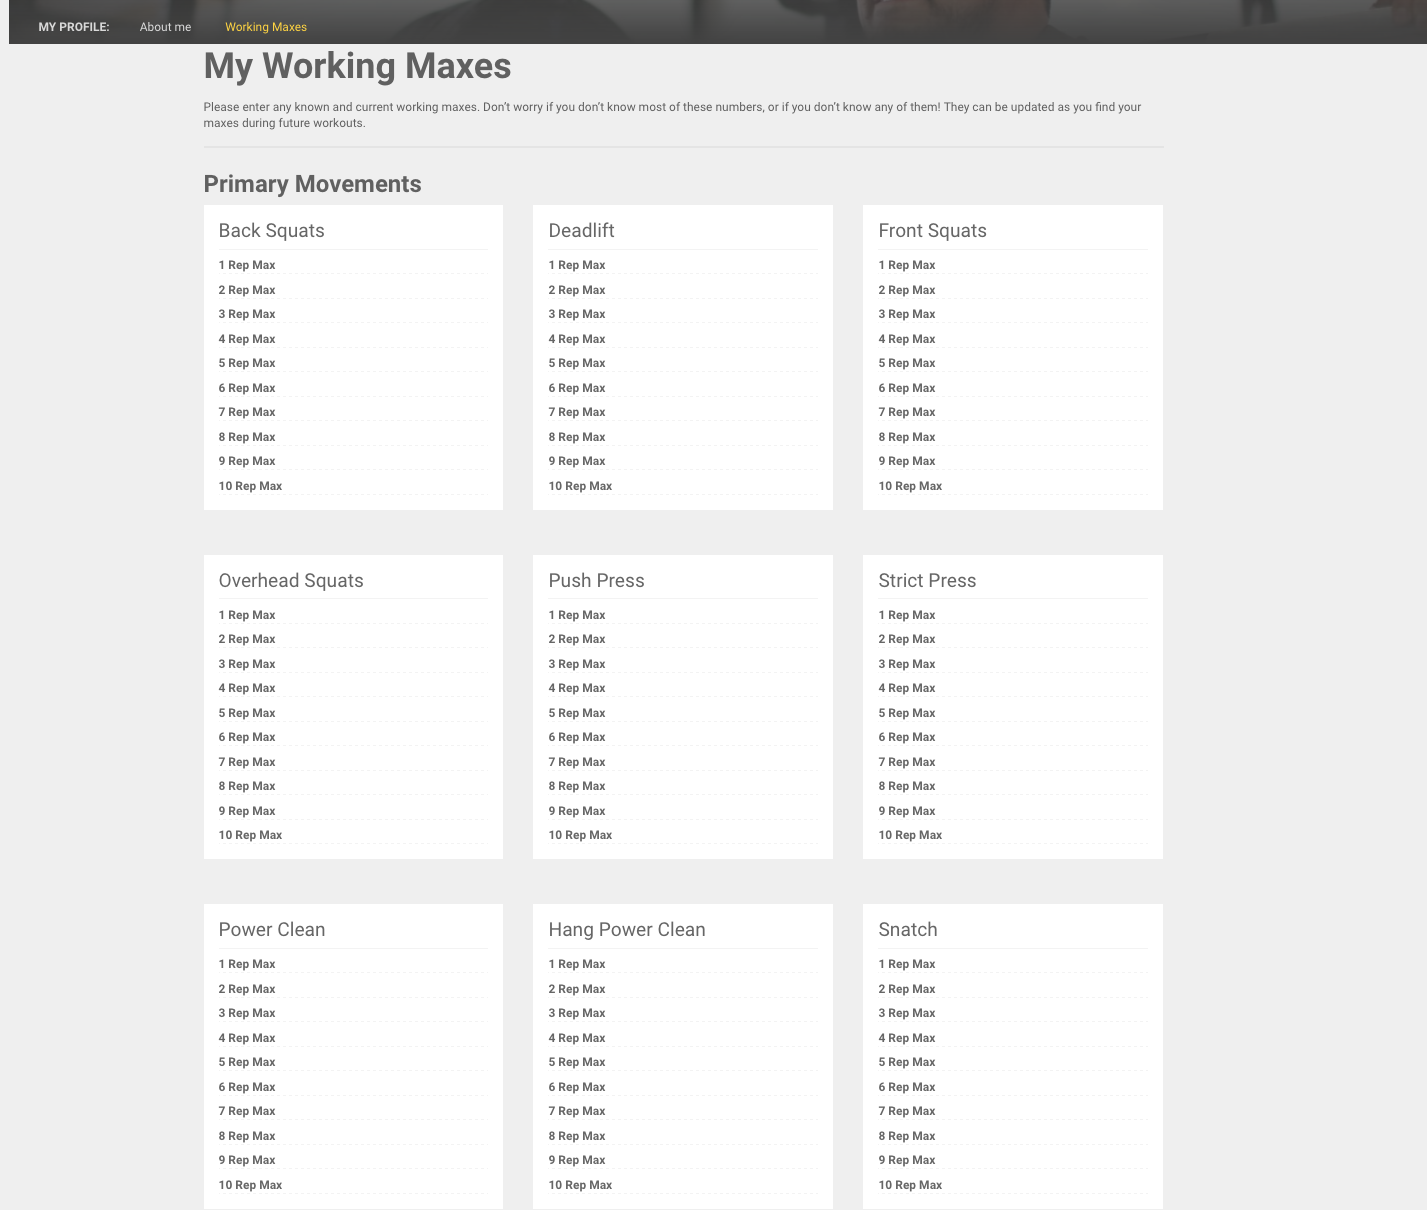Select Overhead Squats 9 Rep Max row
Screen dimensions: 1427x1210
coord(353,811)
